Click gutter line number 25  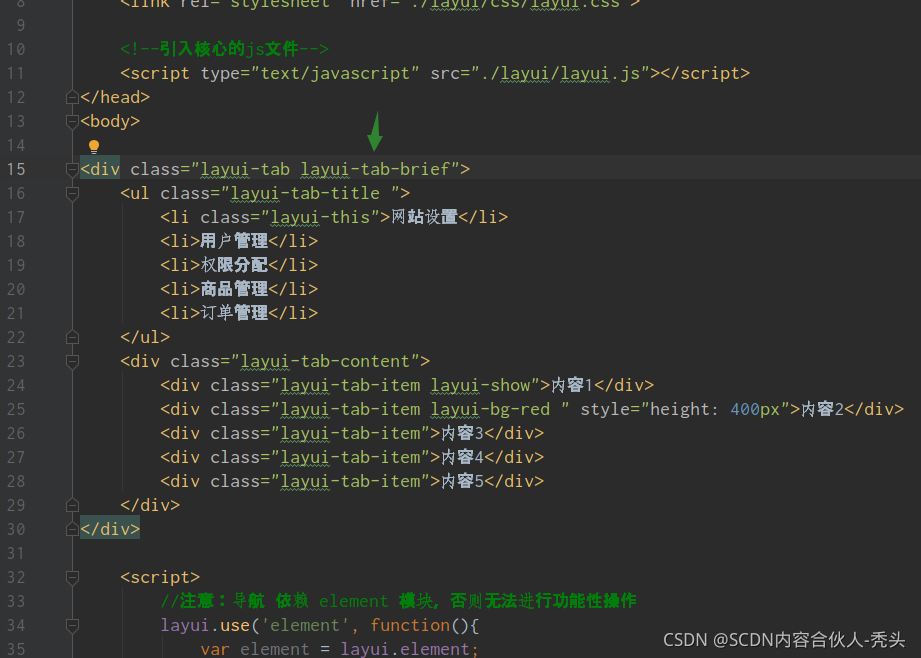point(16,409)
